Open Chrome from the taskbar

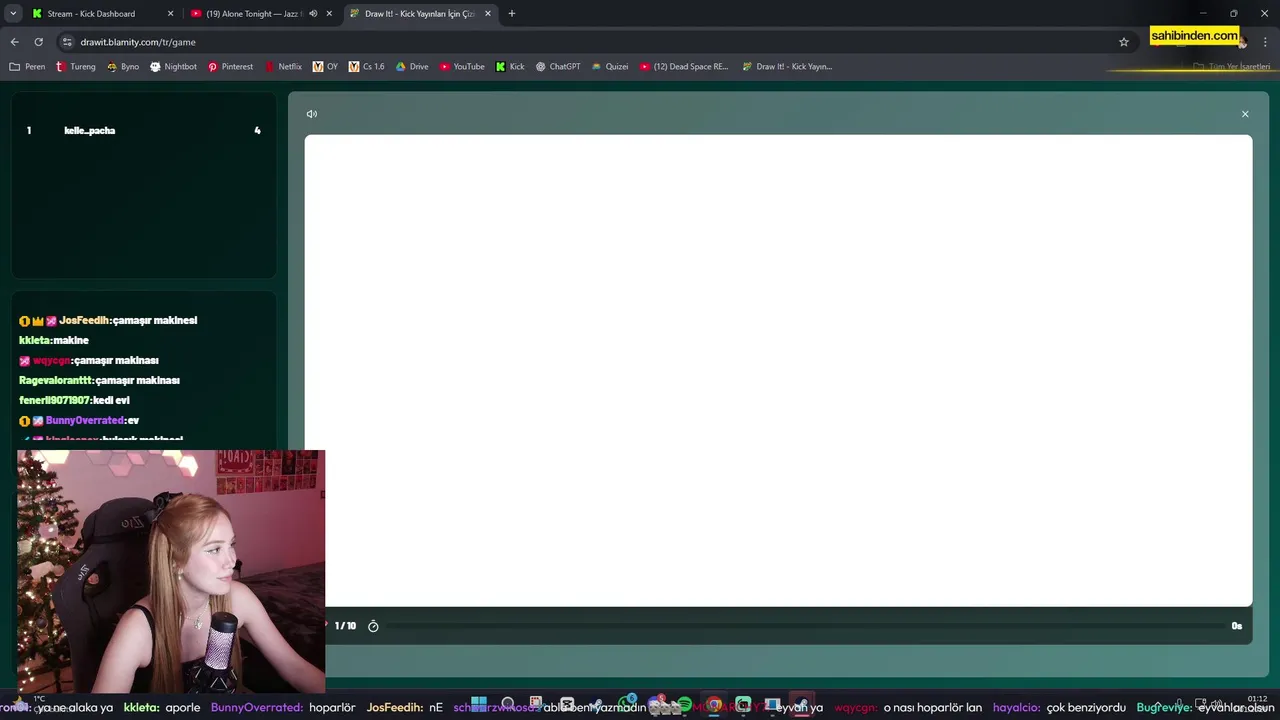tap(714, 704)
